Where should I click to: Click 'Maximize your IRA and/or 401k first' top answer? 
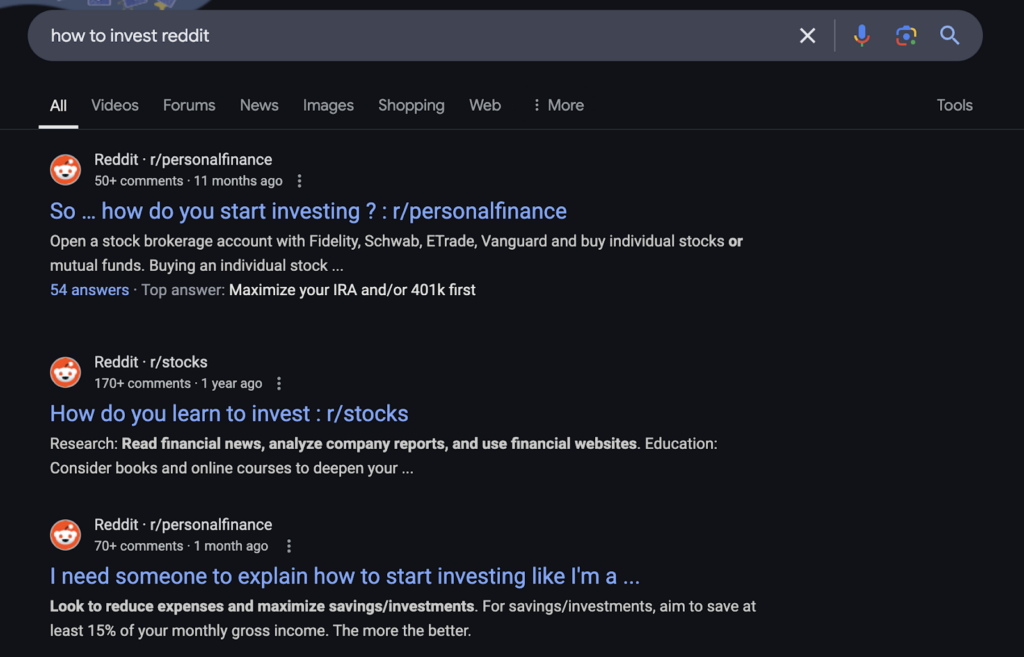click(x=352, y=290)
